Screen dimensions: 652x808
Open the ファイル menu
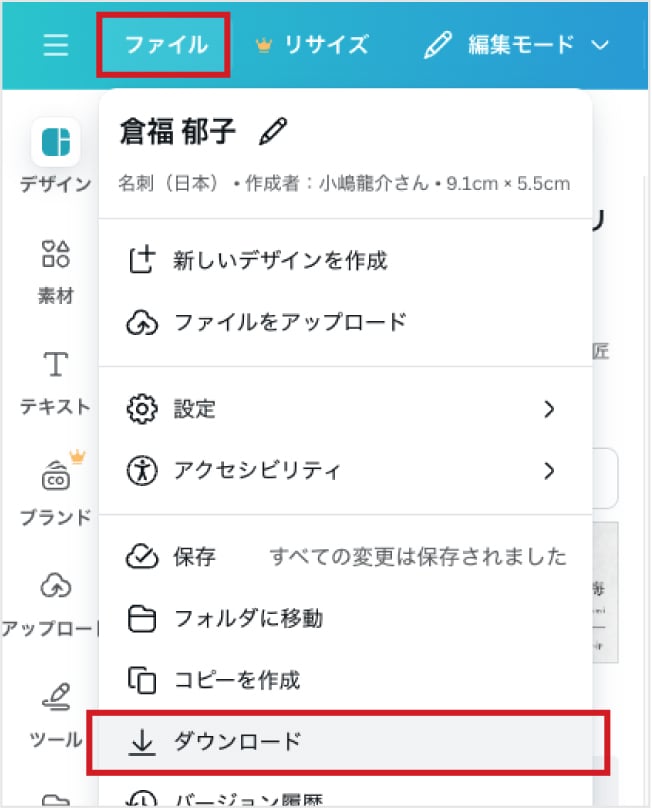(165, 45)
